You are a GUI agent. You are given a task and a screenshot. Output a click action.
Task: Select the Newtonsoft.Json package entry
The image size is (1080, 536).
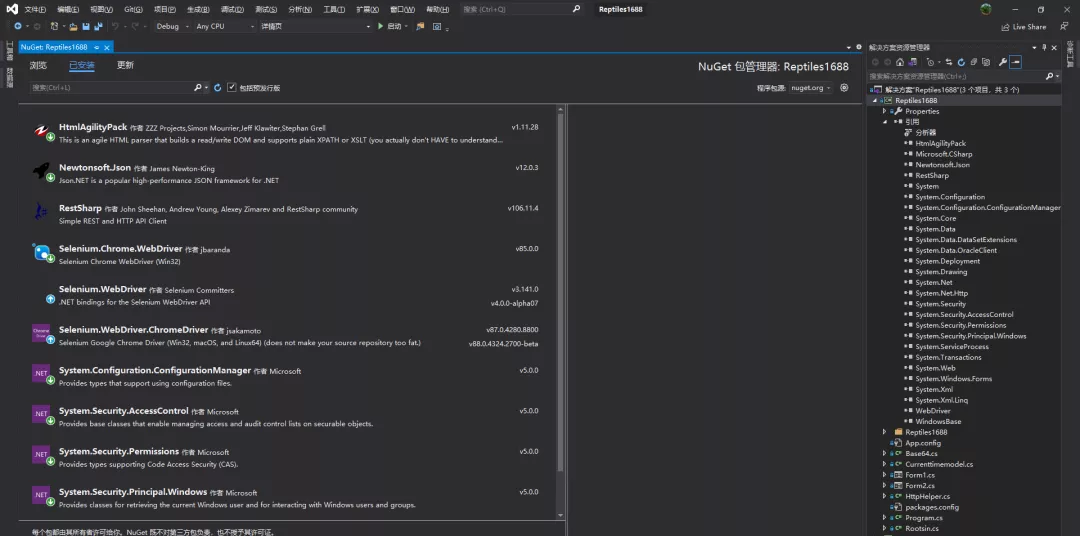[286, 174]
